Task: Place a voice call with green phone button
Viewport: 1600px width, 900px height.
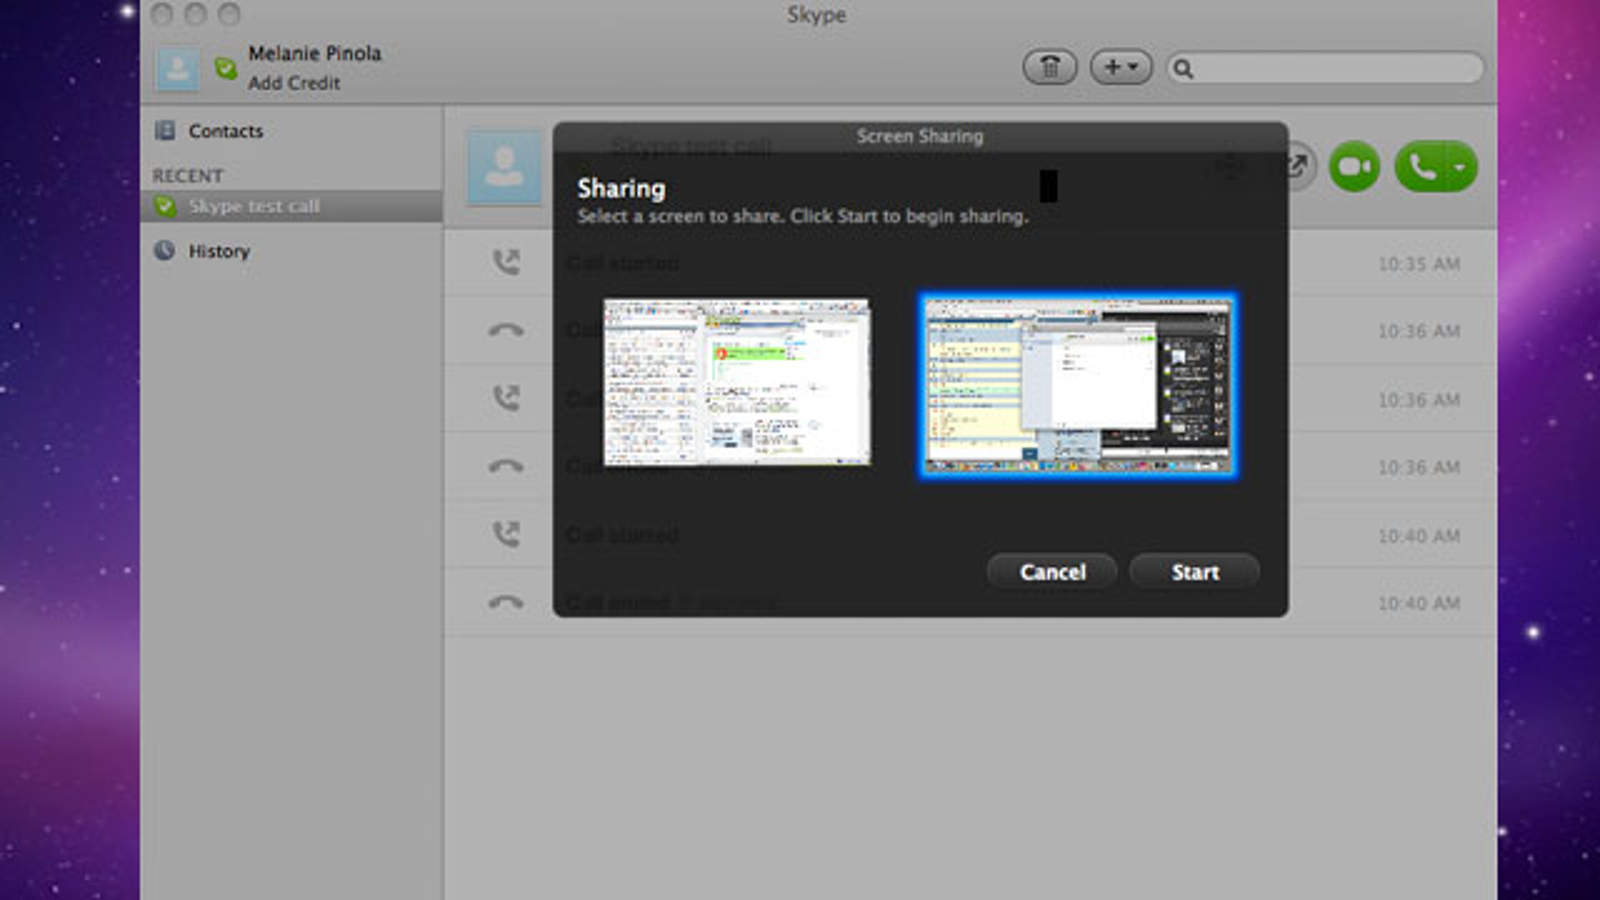Action: [x=1422, y=167]
